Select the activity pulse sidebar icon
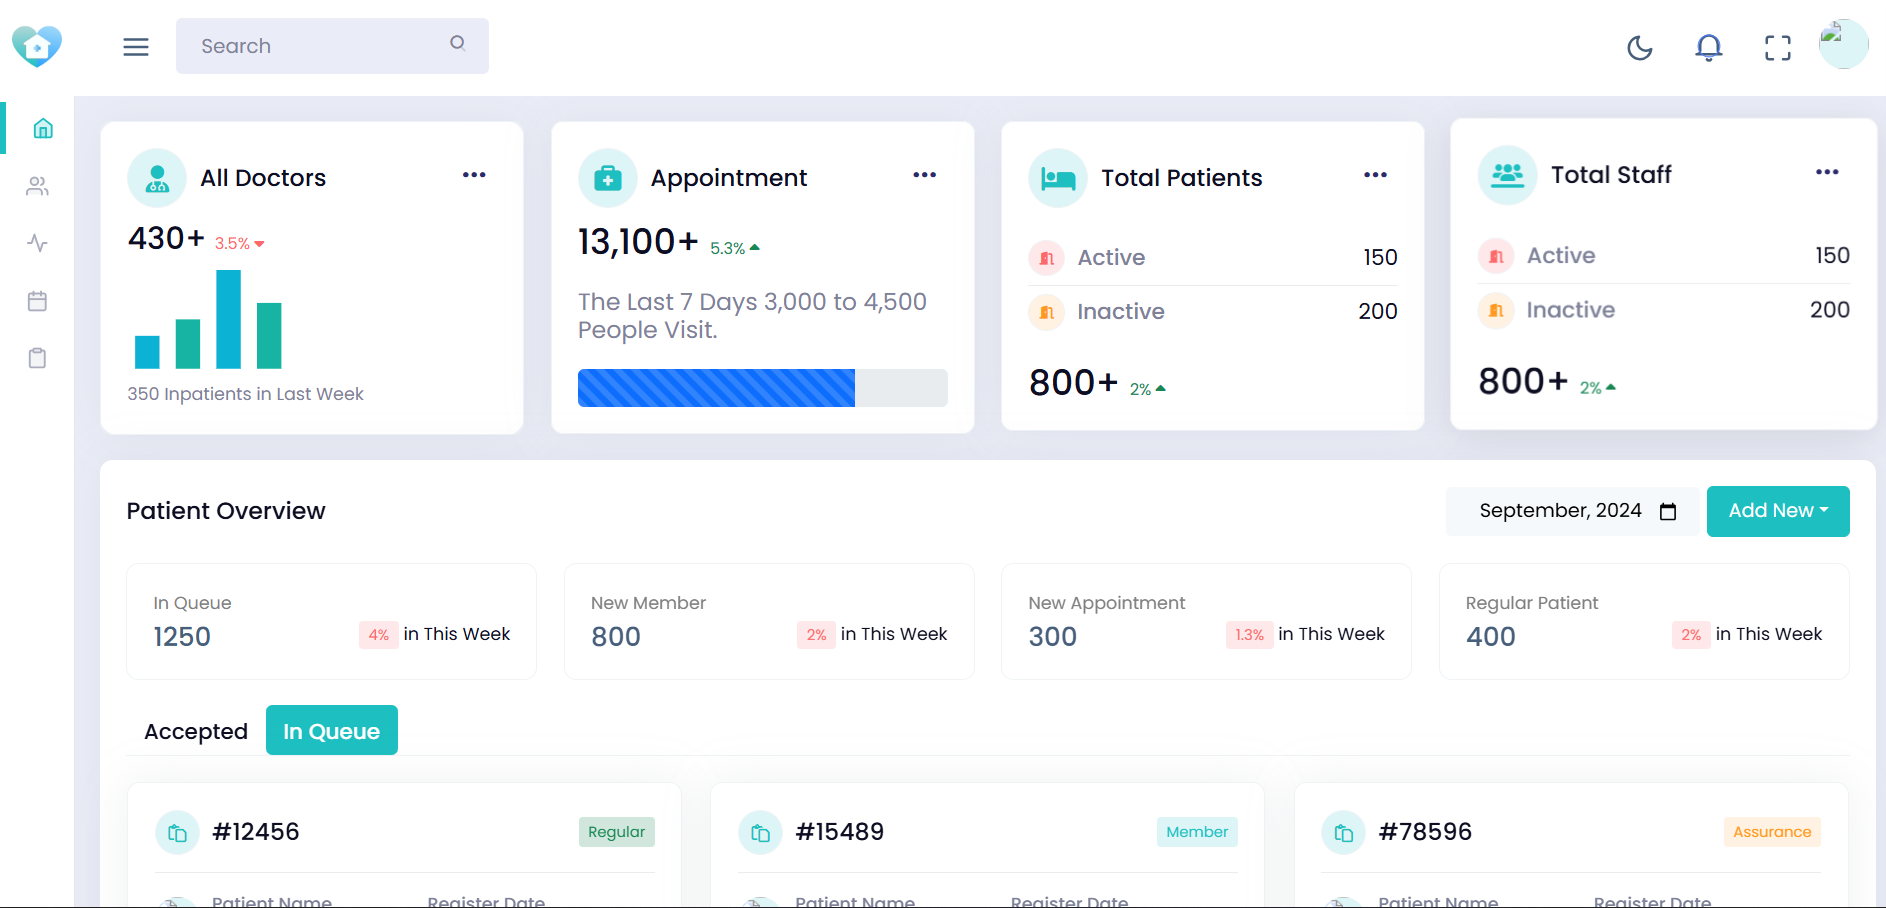The height and width of the screenshot is (908, 1886). [x=38, y=243]
